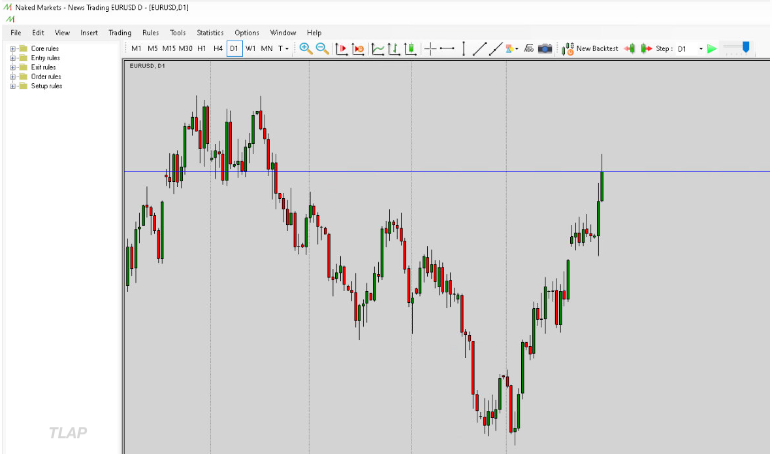Switch to bar chart display
The height and width of the screenshot is (456, 772).
[394, 49]
